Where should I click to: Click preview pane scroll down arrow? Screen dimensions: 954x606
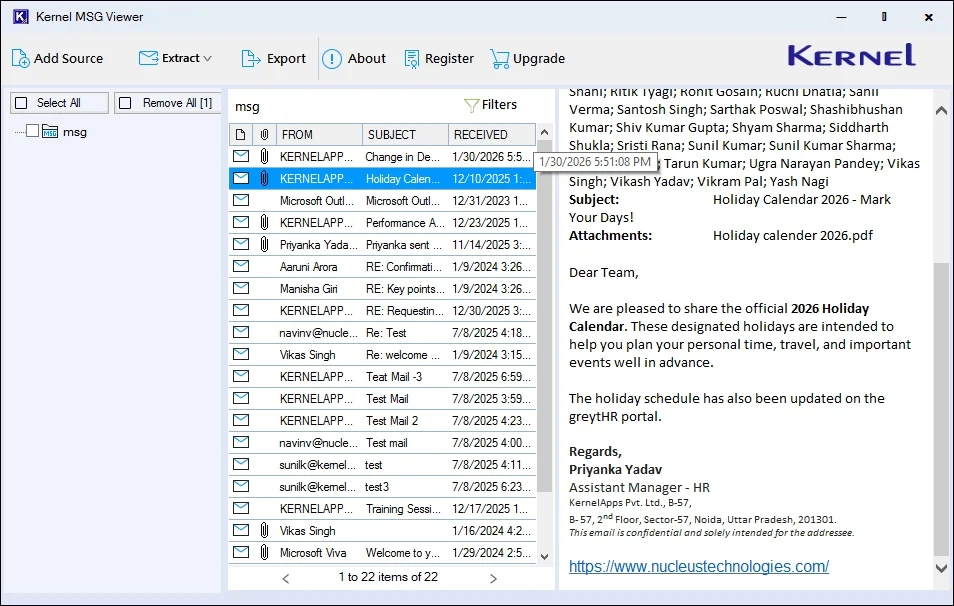point(941,568)
